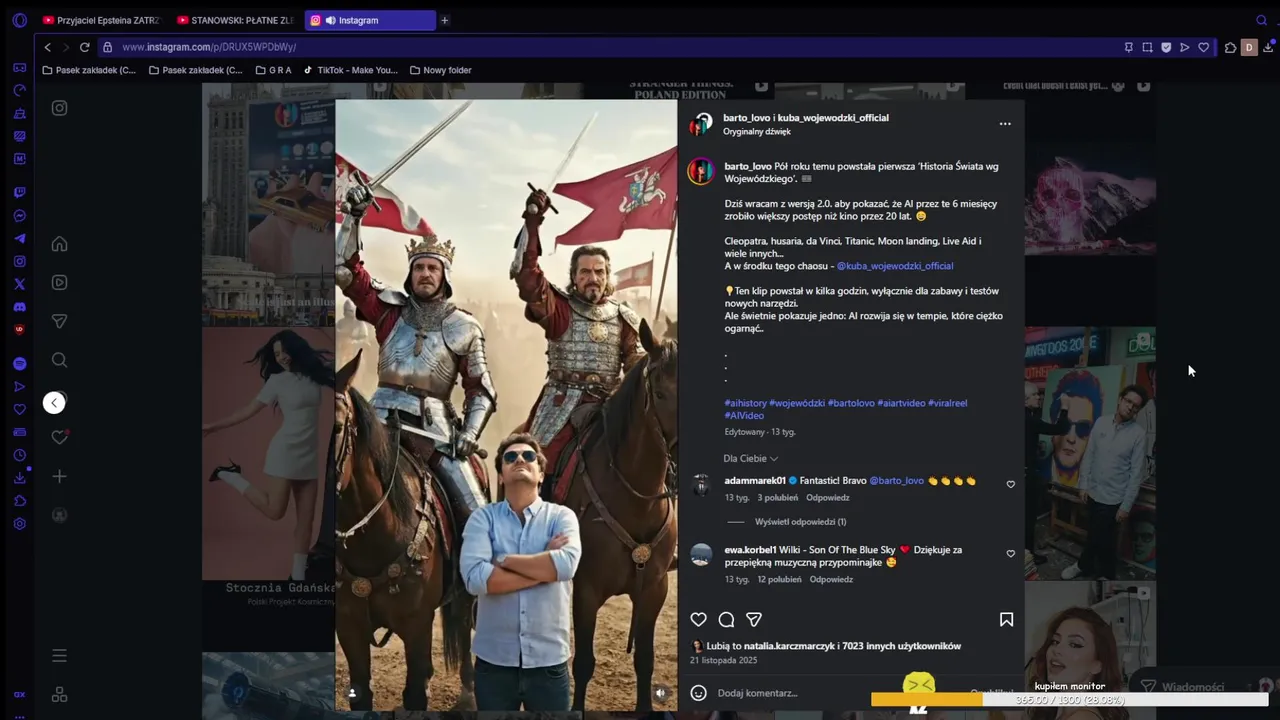Expand the Dla Ciebie comments sort dropdown
1280x720 pixels.
pyautogui.click(x=751, y=458)
